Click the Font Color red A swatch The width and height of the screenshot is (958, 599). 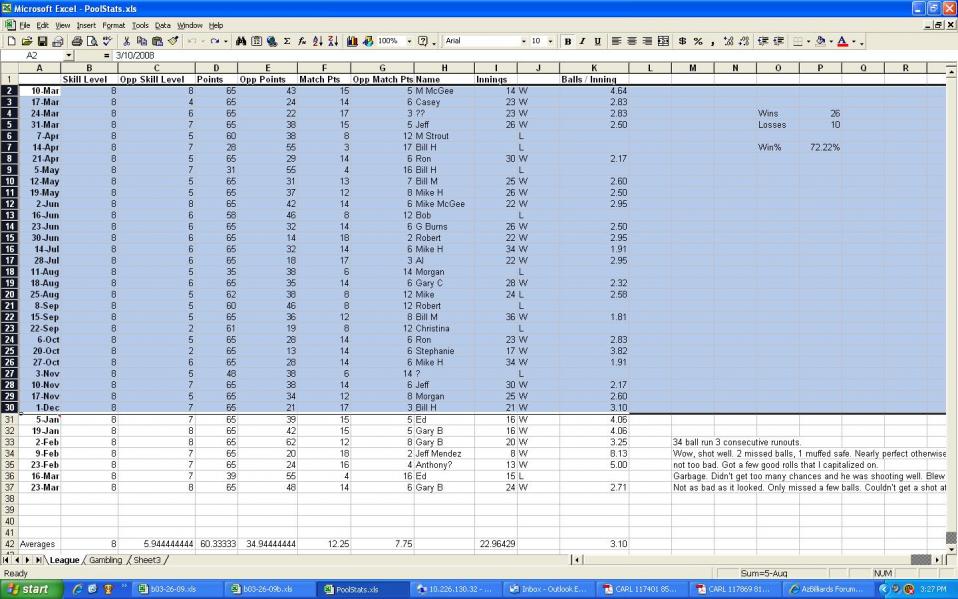click(842, 41)
